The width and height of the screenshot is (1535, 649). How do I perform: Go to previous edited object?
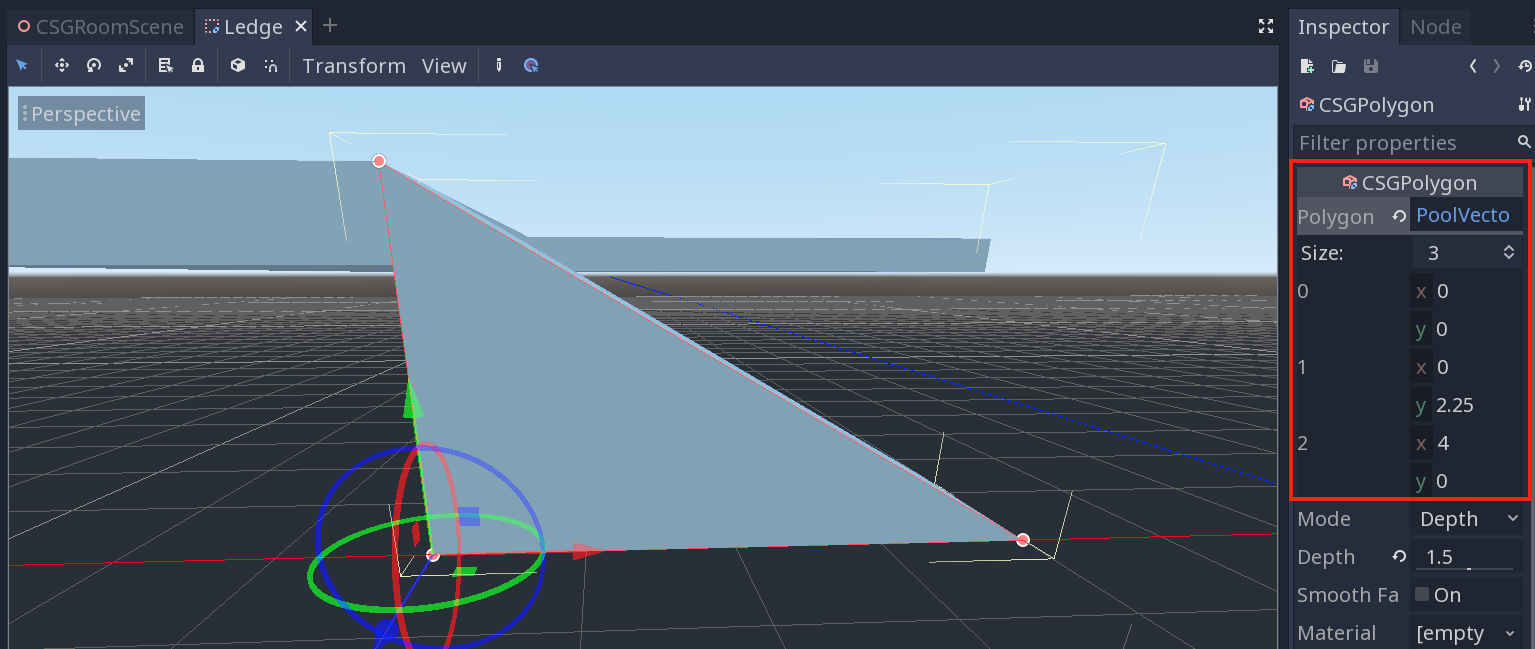tap(1473, 66)
